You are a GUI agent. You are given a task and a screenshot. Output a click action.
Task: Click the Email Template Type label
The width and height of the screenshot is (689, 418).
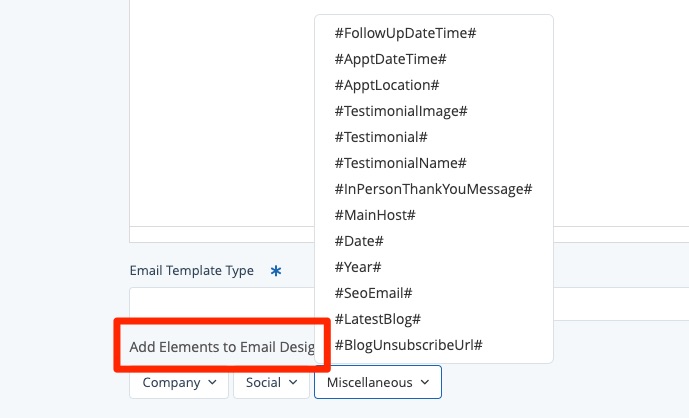pyautogui.click(x=192, y=271)
